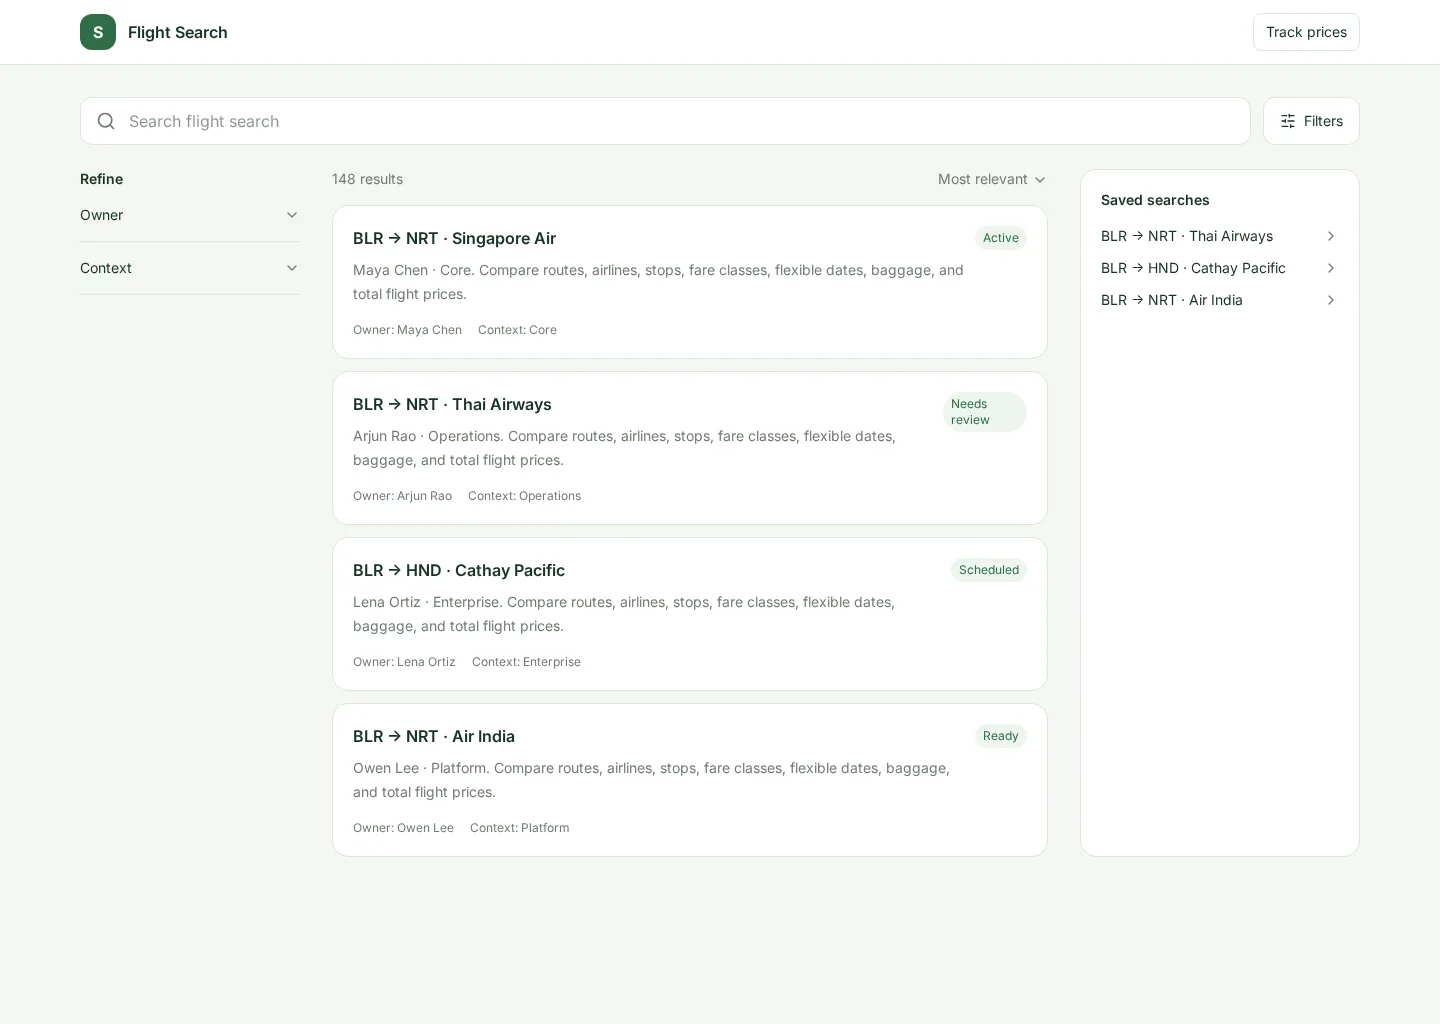
Task: Click 'Context: Platform' text
Action: pyautogui.click(x=519, y=828)
